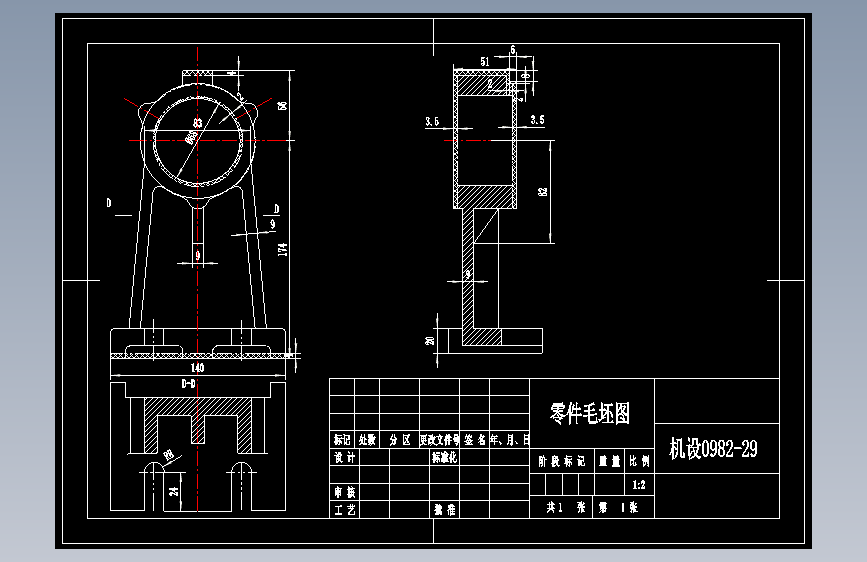Screen dimensions: 867x562
Task: Select the "年、月、日" column header
Action: 509,440
